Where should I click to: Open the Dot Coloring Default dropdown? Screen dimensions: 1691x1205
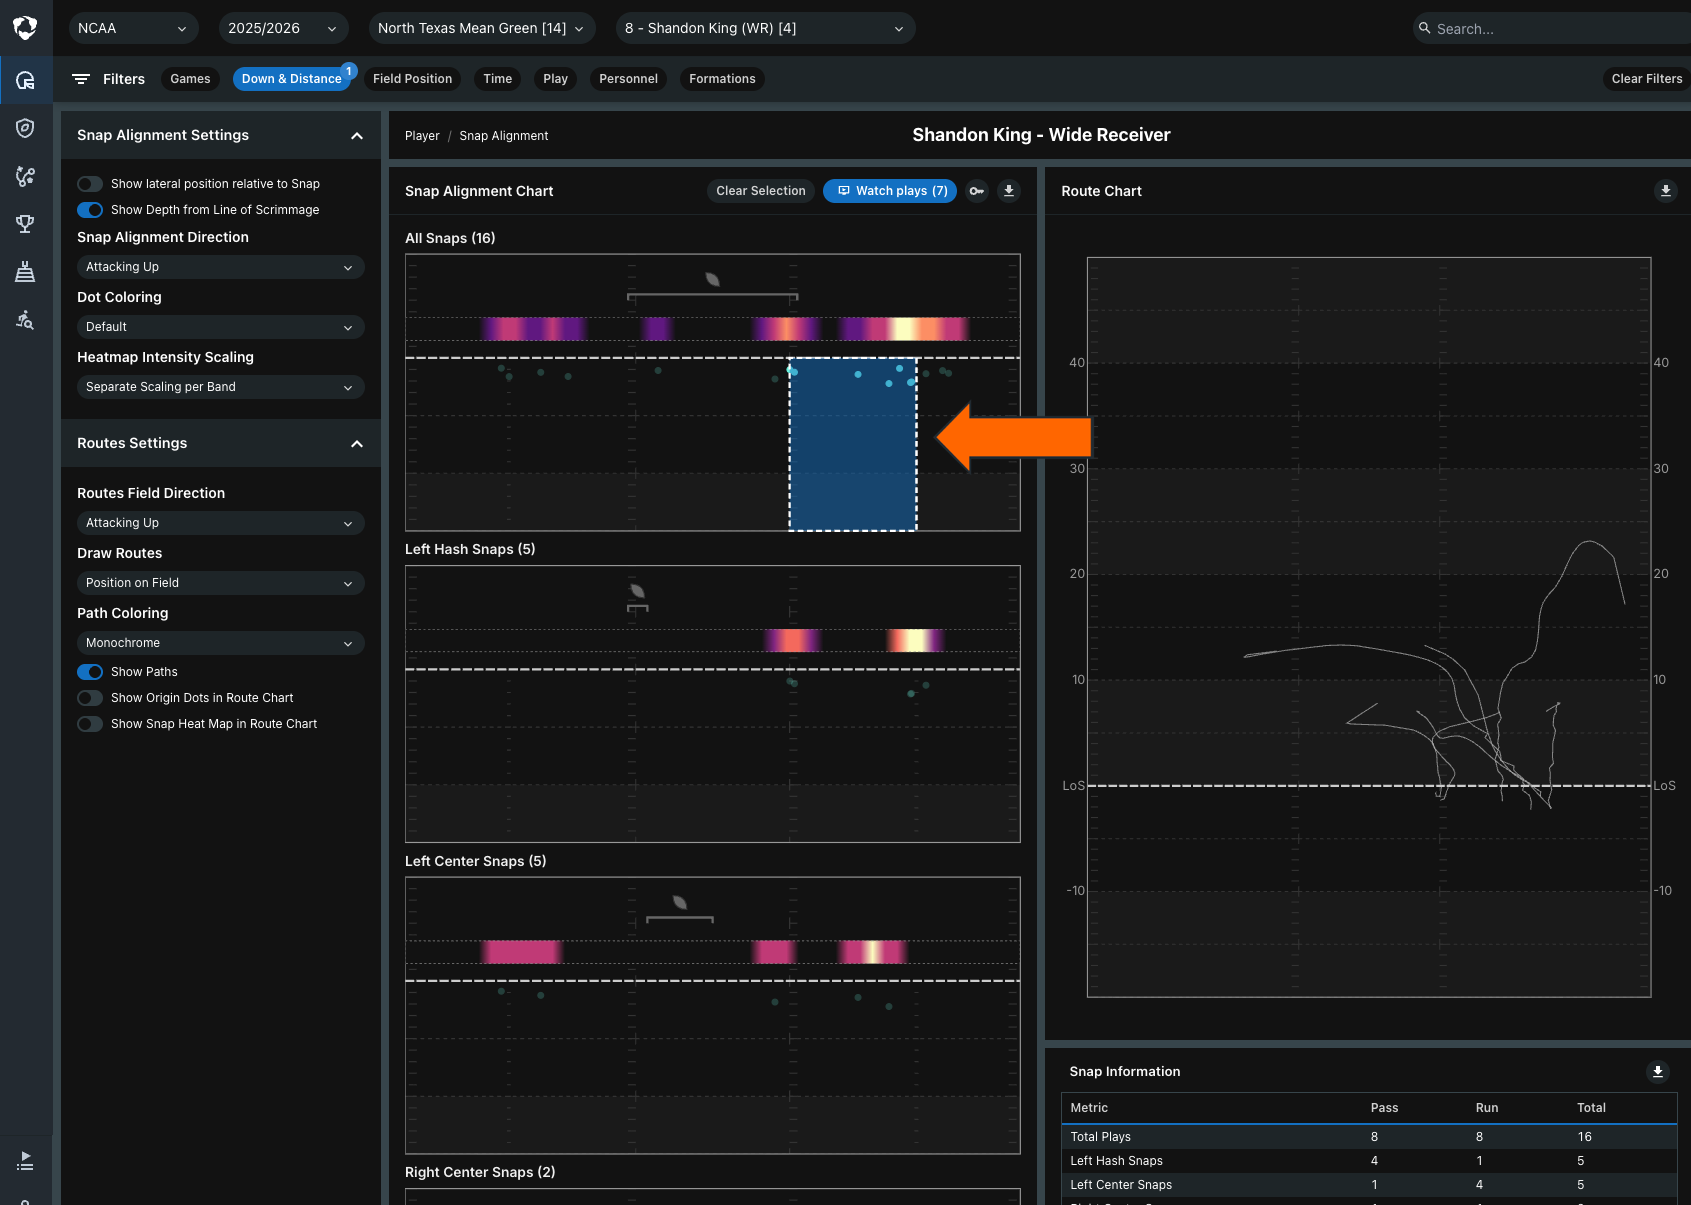click(220, 327)
